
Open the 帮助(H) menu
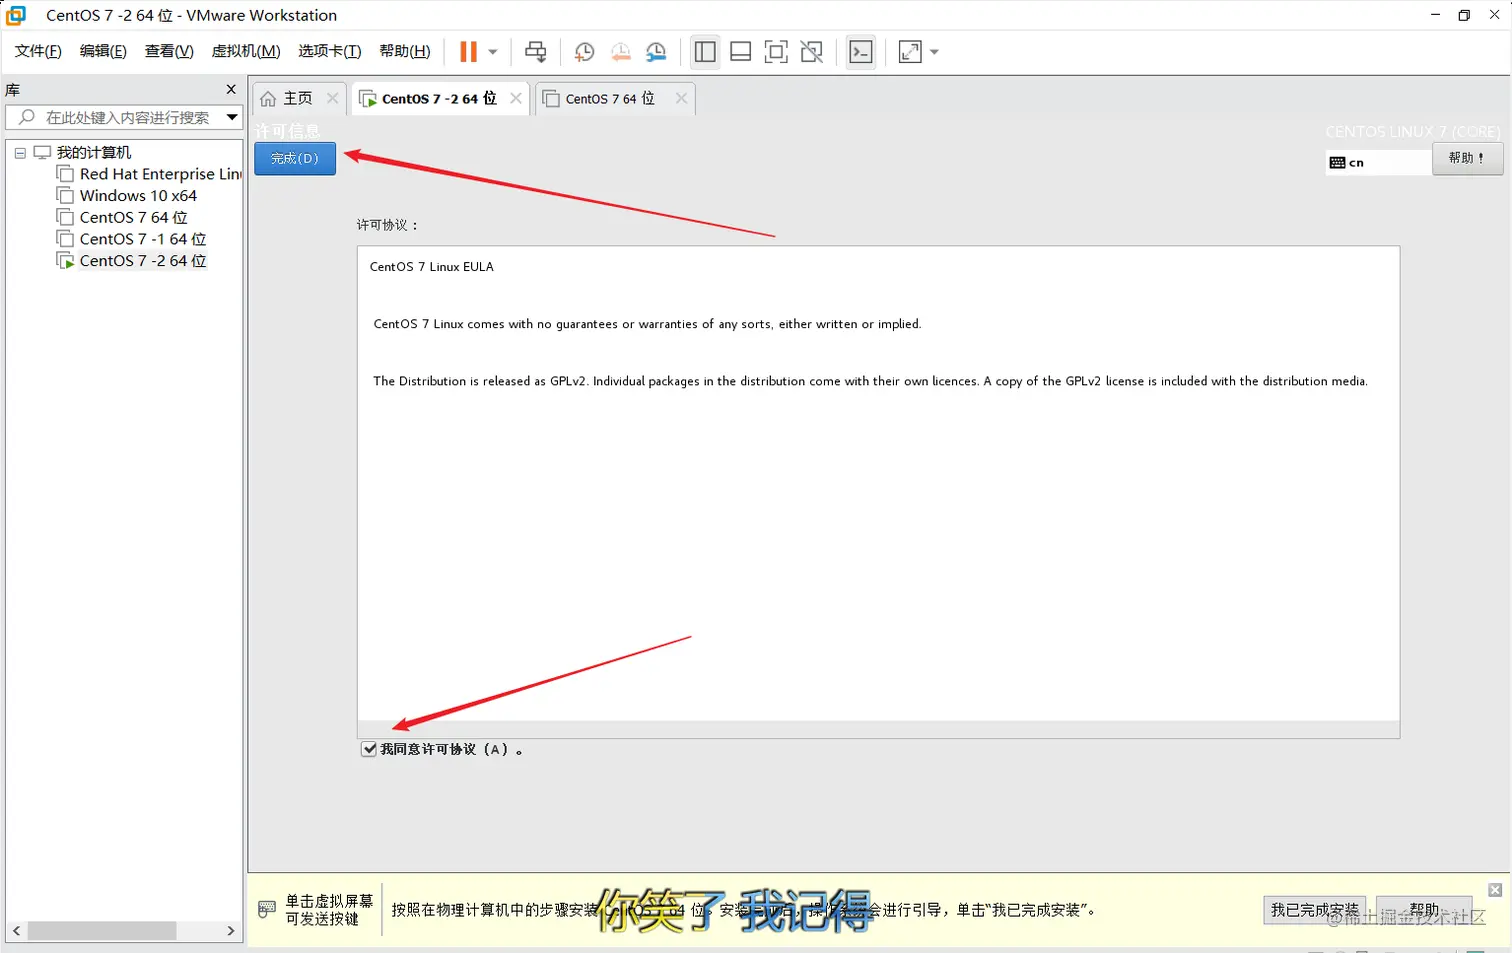pyautogui.click(x=405, y=51)
